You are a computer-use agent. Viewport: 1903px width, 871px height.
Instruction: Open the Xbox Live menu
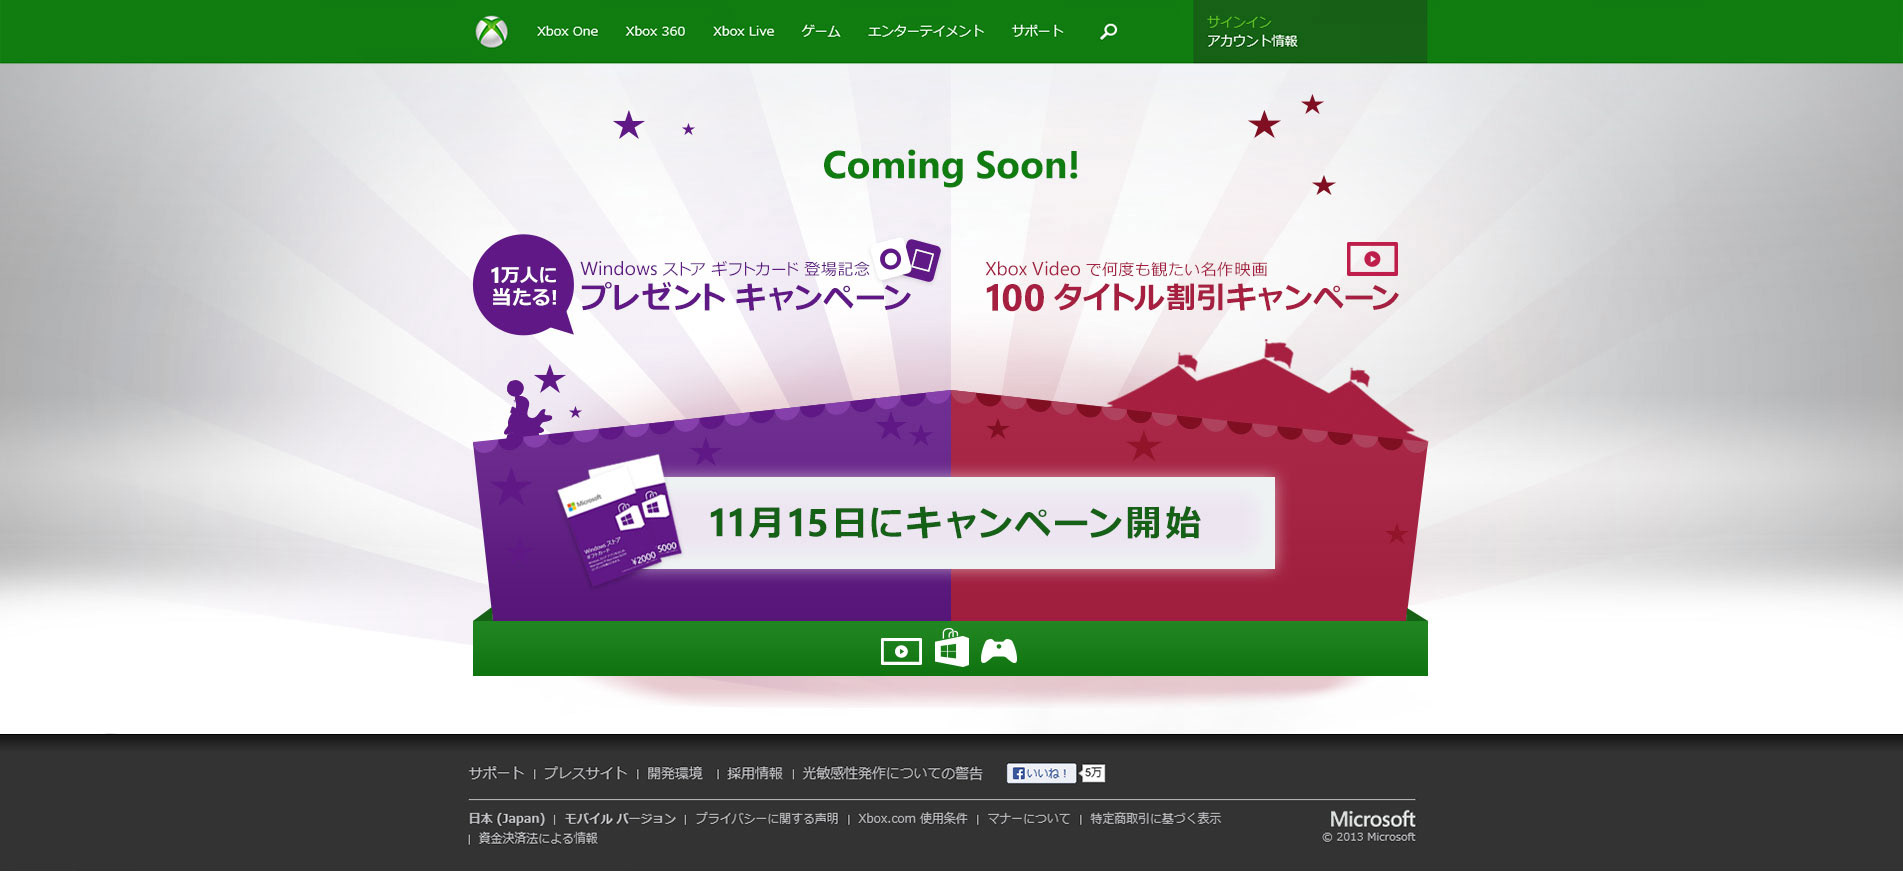pos(743,32)
